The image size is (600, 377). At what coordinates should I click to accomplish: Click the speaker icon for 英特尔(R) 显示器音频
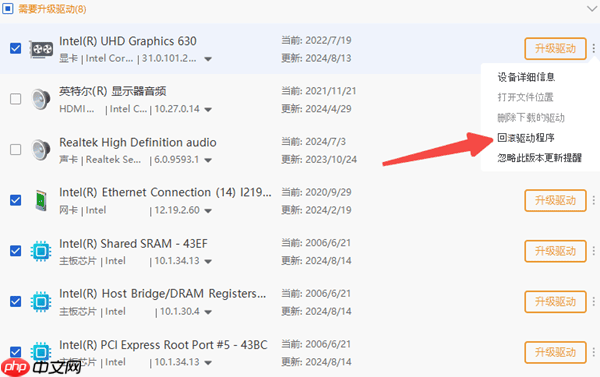point(41,99)
